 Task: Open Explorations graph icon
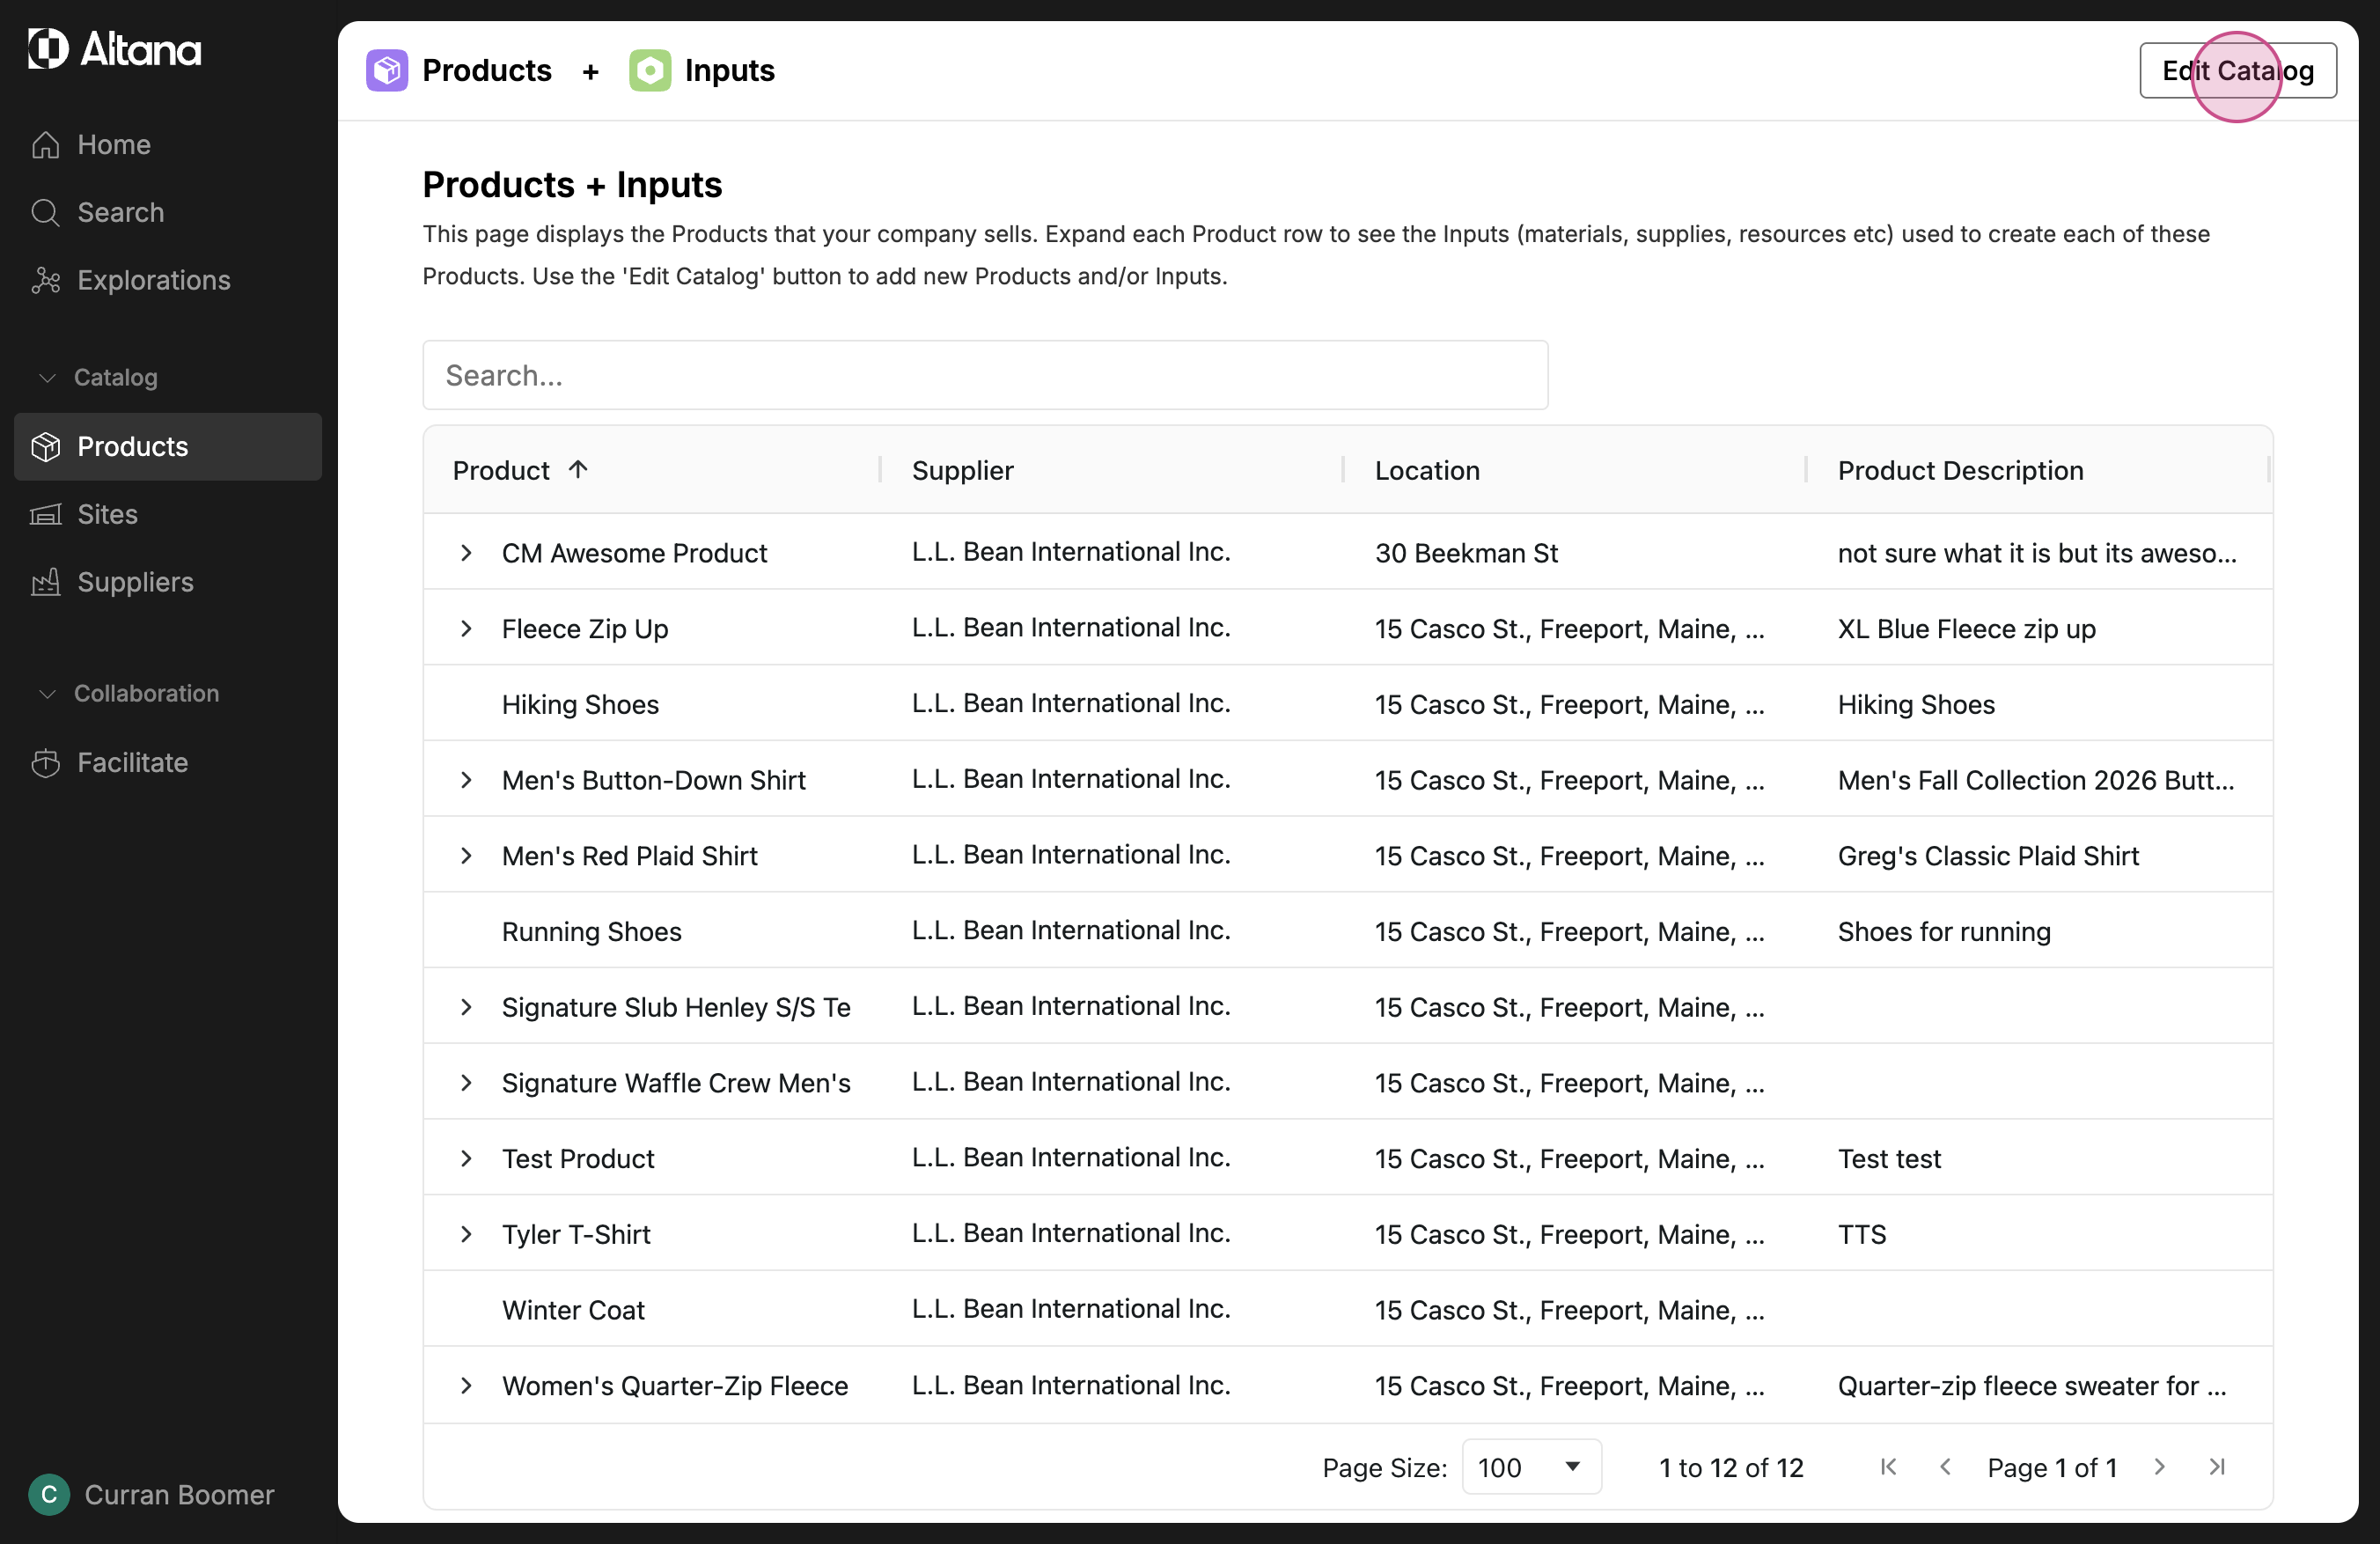(46, 281)
